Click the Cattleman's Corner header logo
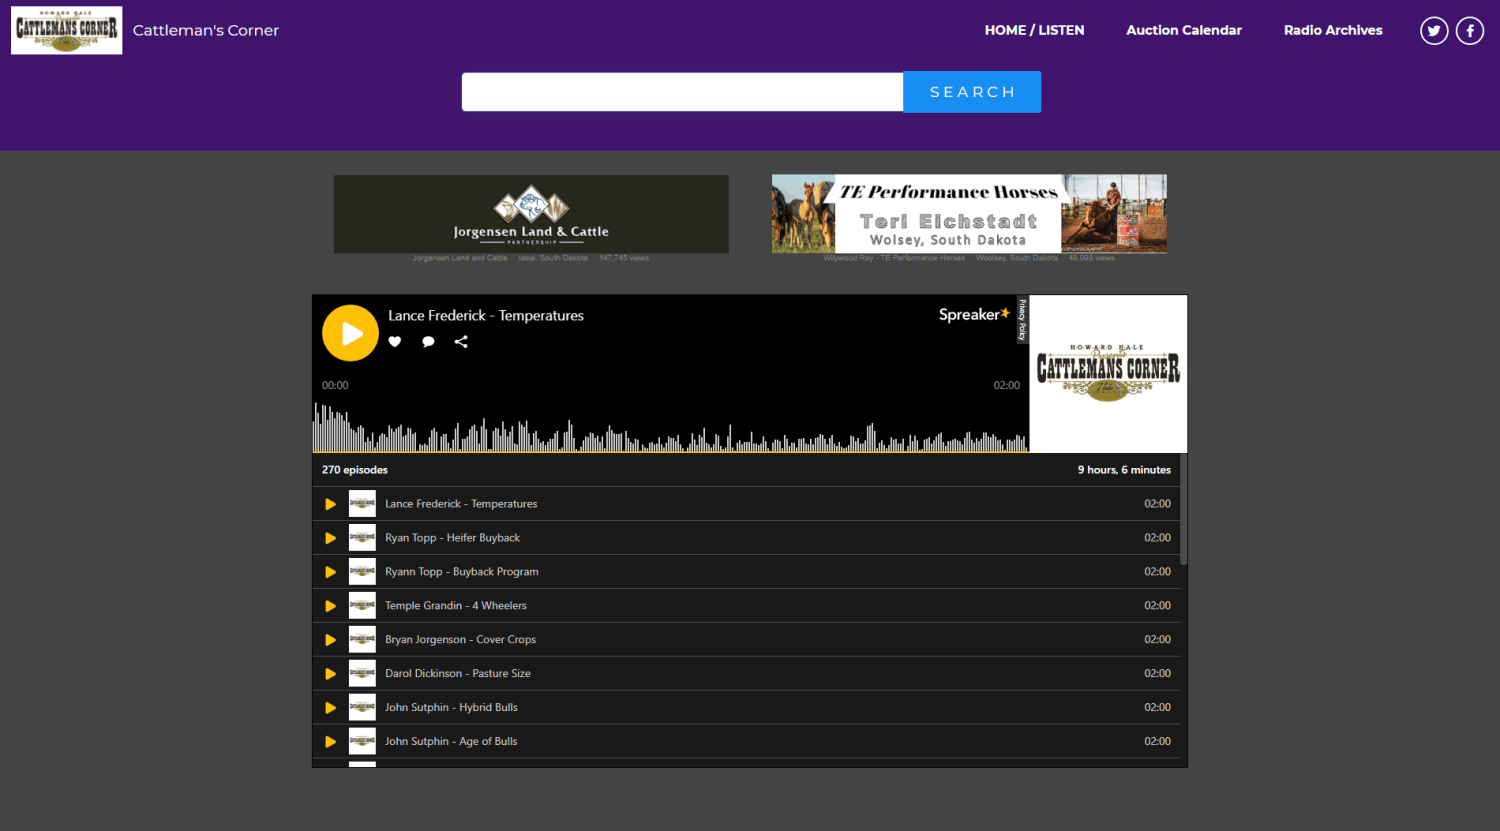Screen dimensions: 1500x831 (x=67, y=30)
